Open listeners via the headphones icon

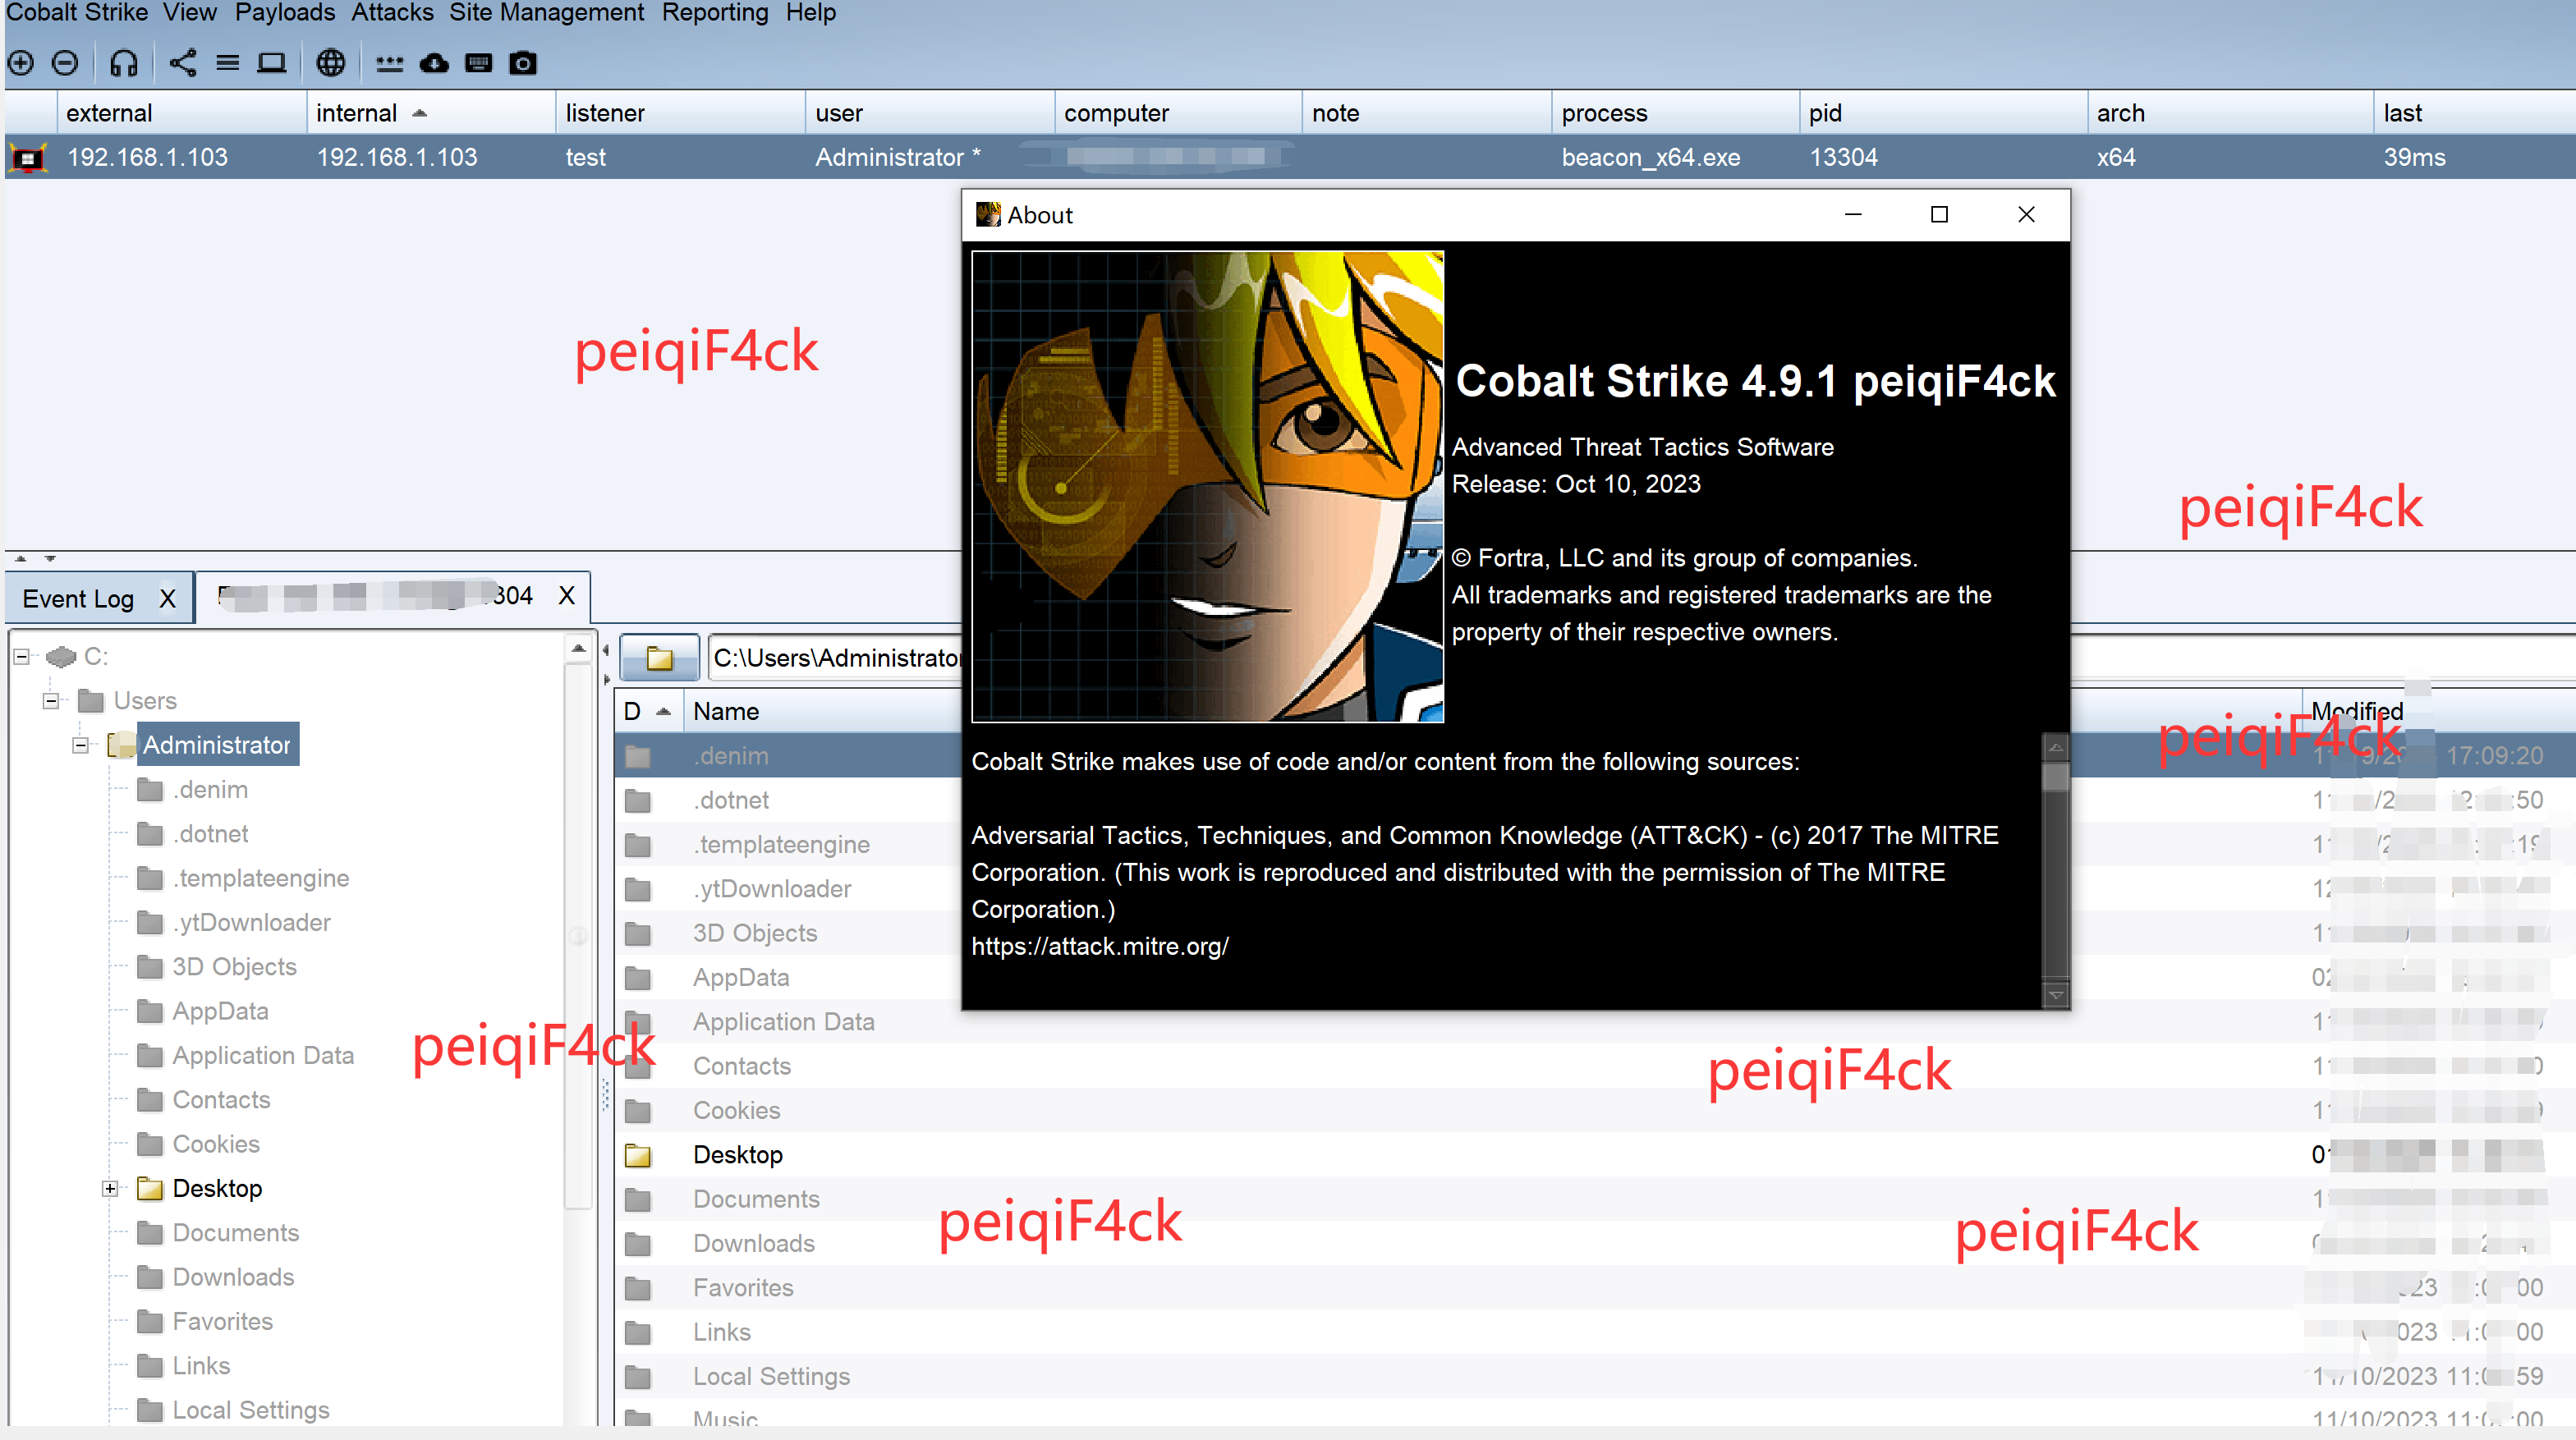pyautogui.click(x=123, y=63)
